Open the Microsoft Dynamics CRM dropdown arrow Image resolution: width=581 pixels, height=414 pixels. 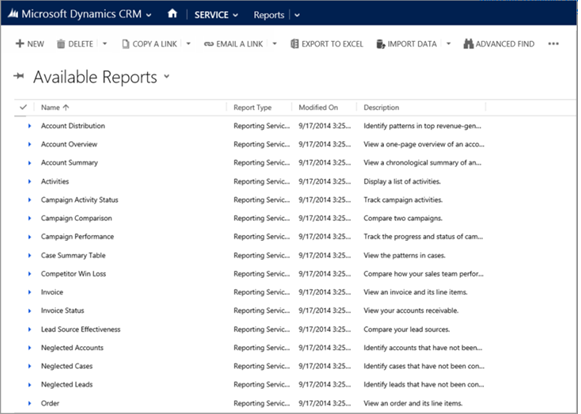(149, 15)
